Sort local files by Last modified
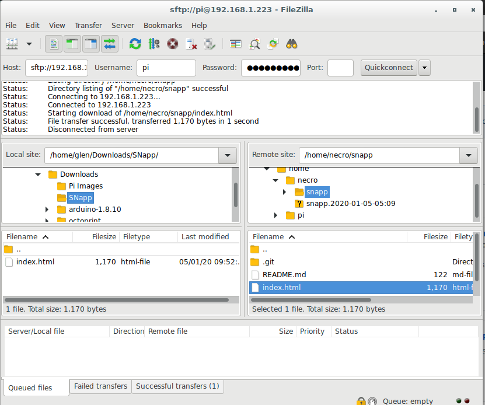The image size is (485, 405). (x=208, y=237)
